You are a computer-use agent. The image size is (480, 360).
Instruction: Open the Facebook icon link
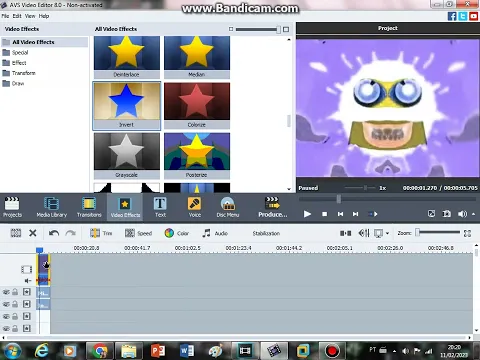tap(452, 16)
